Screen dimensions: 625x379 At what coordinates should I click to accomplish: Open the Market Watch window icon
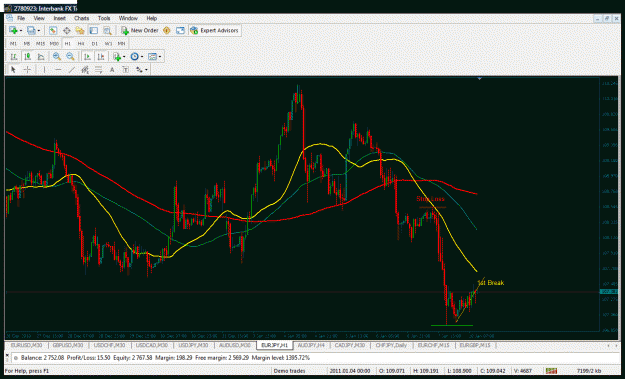tap(53, 31)
